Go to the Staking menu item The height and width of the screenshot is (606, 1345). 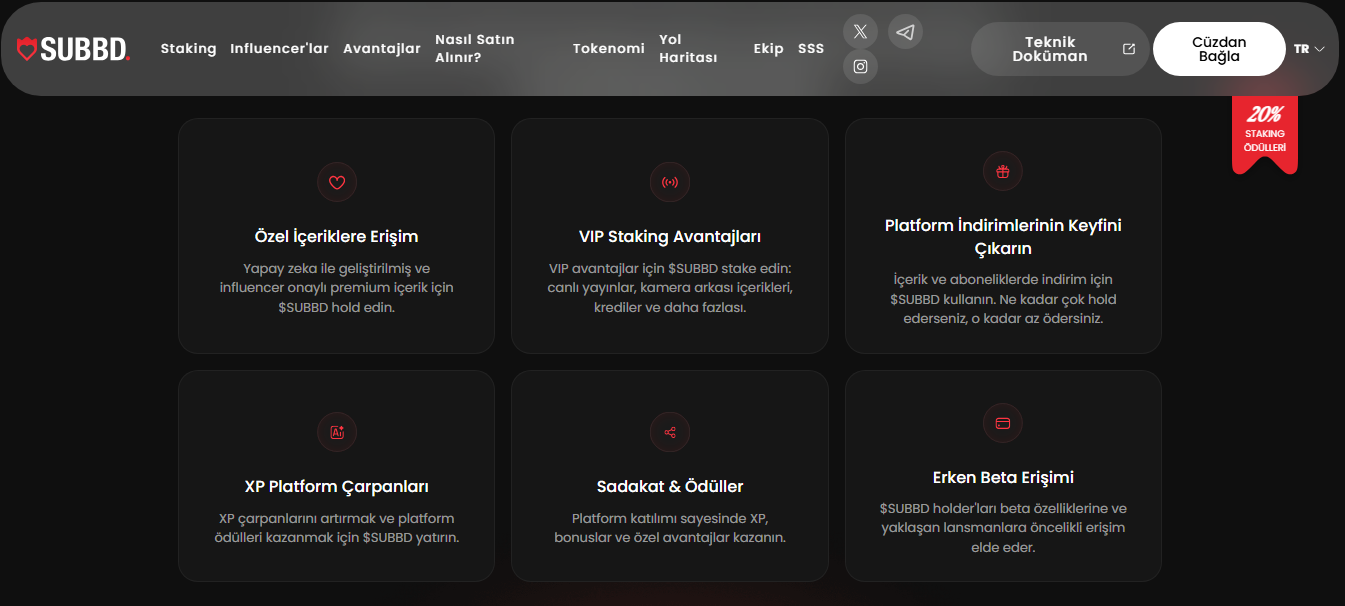pyautogui.click(x=188, y=48)
